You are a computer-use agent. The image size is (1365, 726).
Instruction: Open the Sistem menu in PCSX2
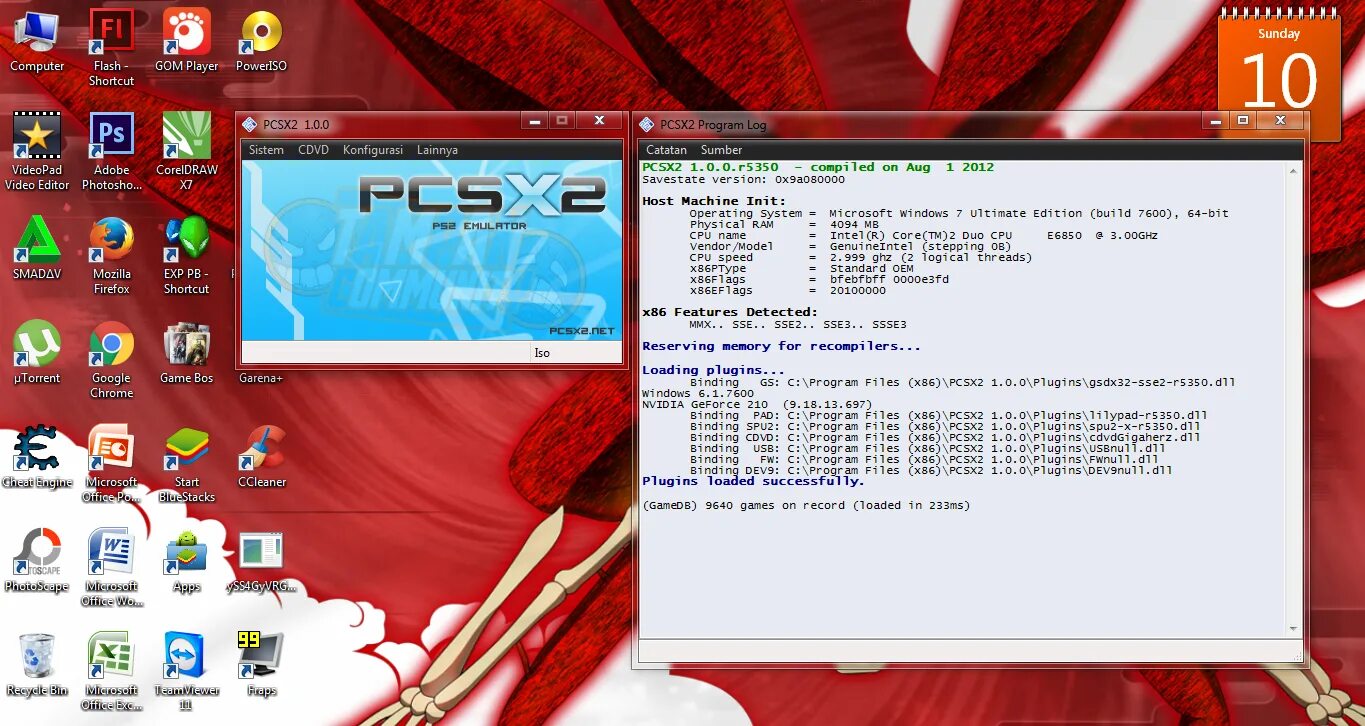click(267, 150)
